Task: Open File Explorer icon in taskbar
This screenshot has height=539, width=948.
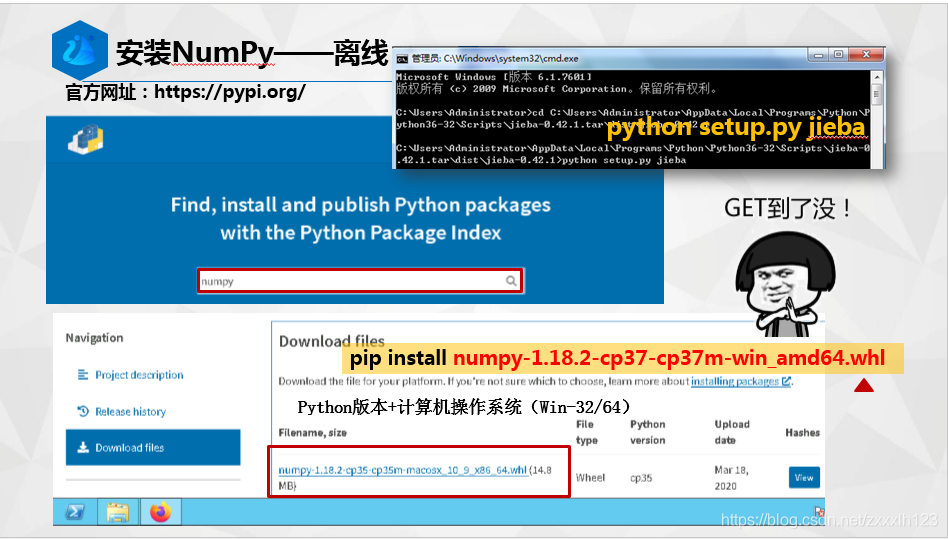Action: [117, 512]
